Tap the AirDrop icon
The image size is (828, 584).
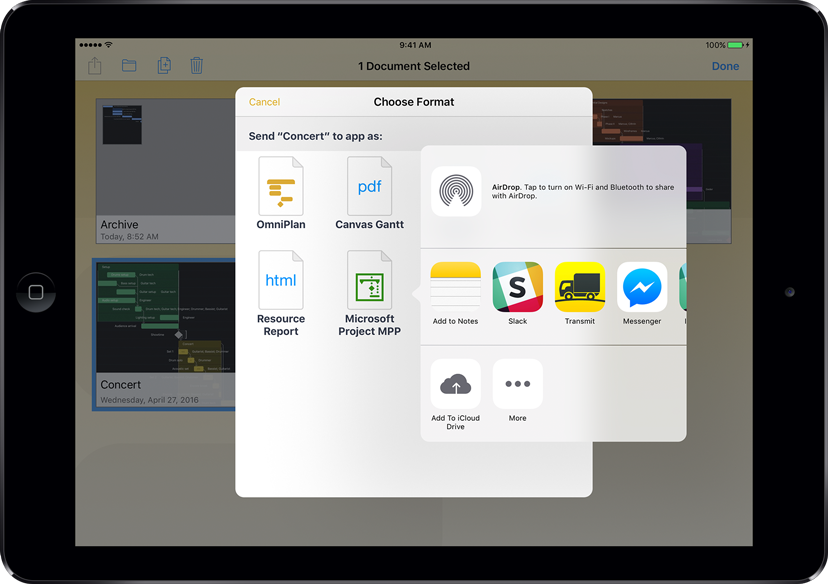click(x=456, y=191)
